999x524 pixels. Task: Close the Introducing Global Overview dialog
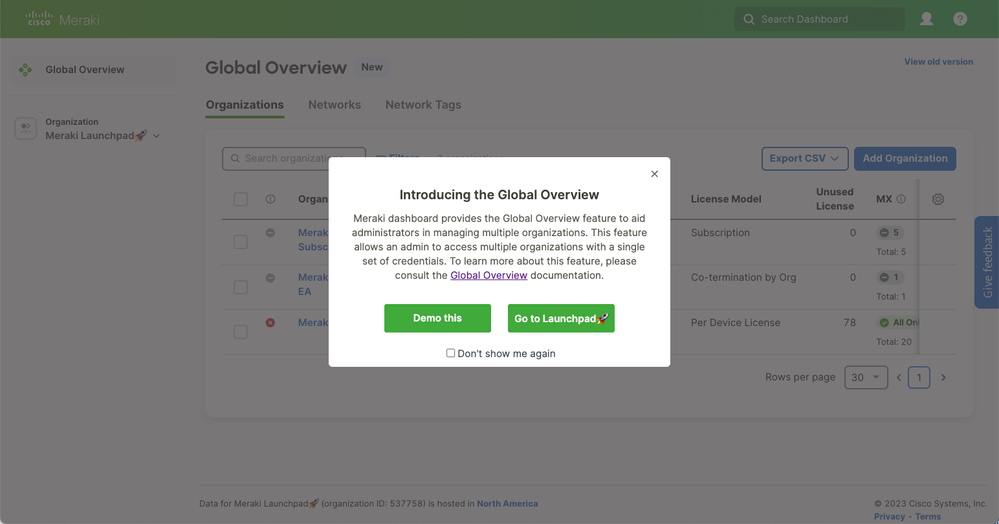(x=654, y=174)
